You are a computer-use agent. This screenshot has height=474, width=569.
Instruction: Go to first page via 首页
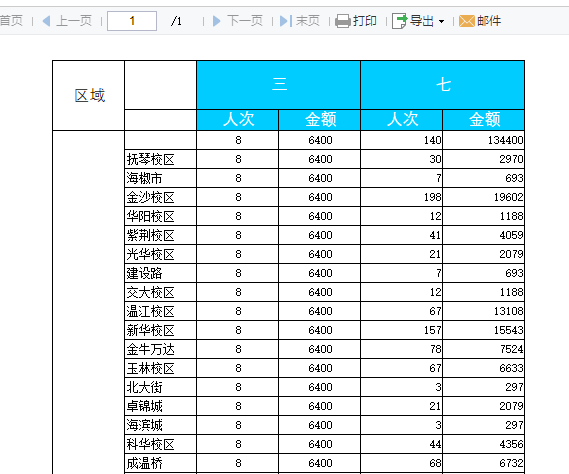[x=11, y=21]
